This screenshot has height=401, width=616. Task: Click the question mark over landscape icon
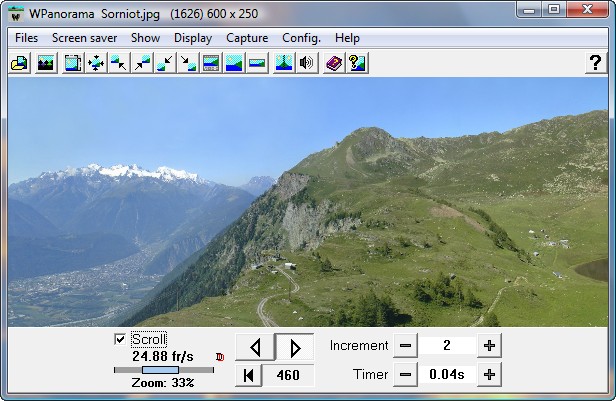[x=357, y=63]
